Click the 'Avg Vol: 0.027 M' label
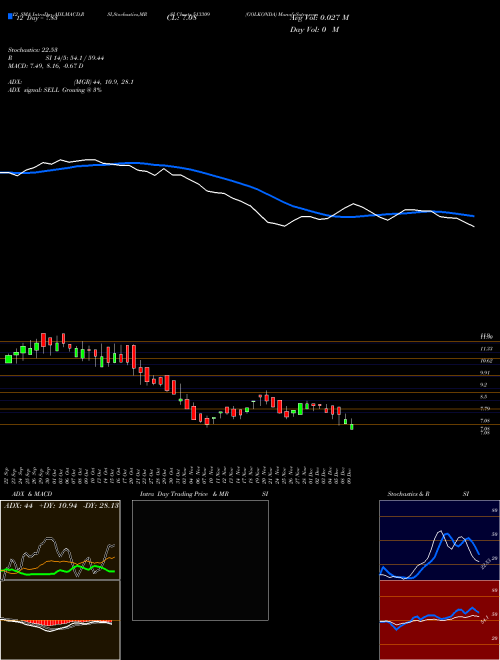The image size is (500, 660). [319, 17]
